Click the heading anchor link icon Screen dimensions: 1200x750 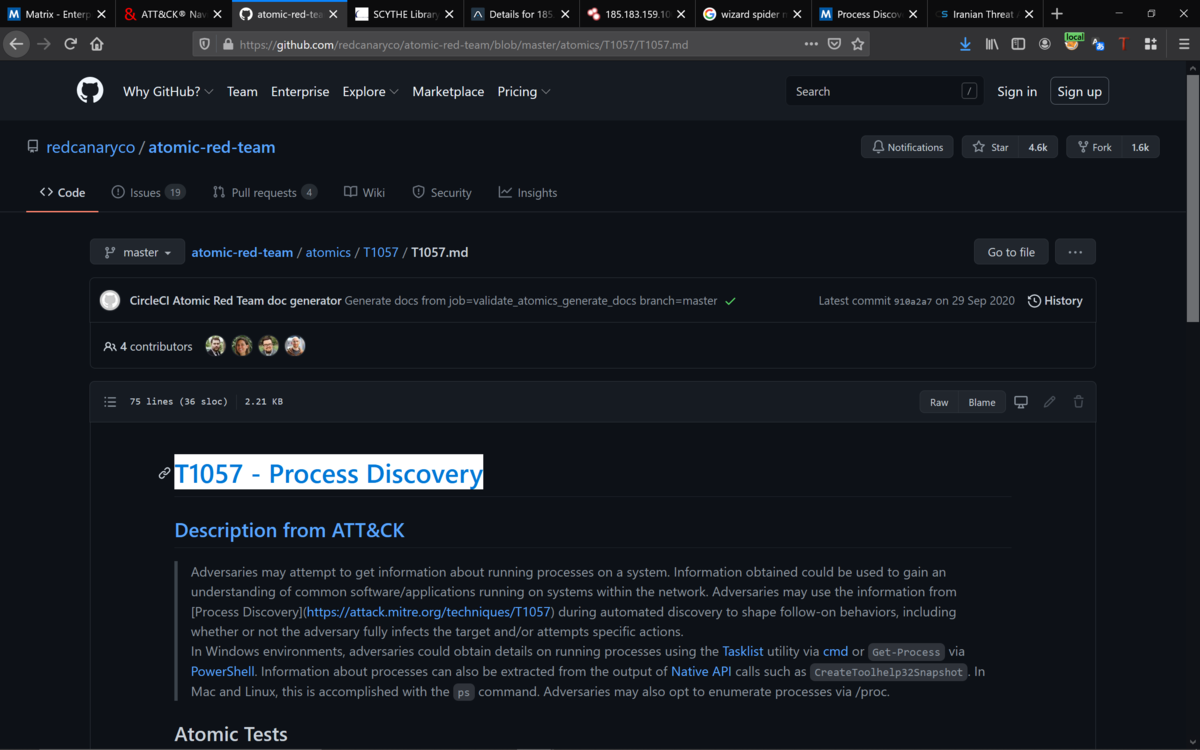[x=164, y=473]
